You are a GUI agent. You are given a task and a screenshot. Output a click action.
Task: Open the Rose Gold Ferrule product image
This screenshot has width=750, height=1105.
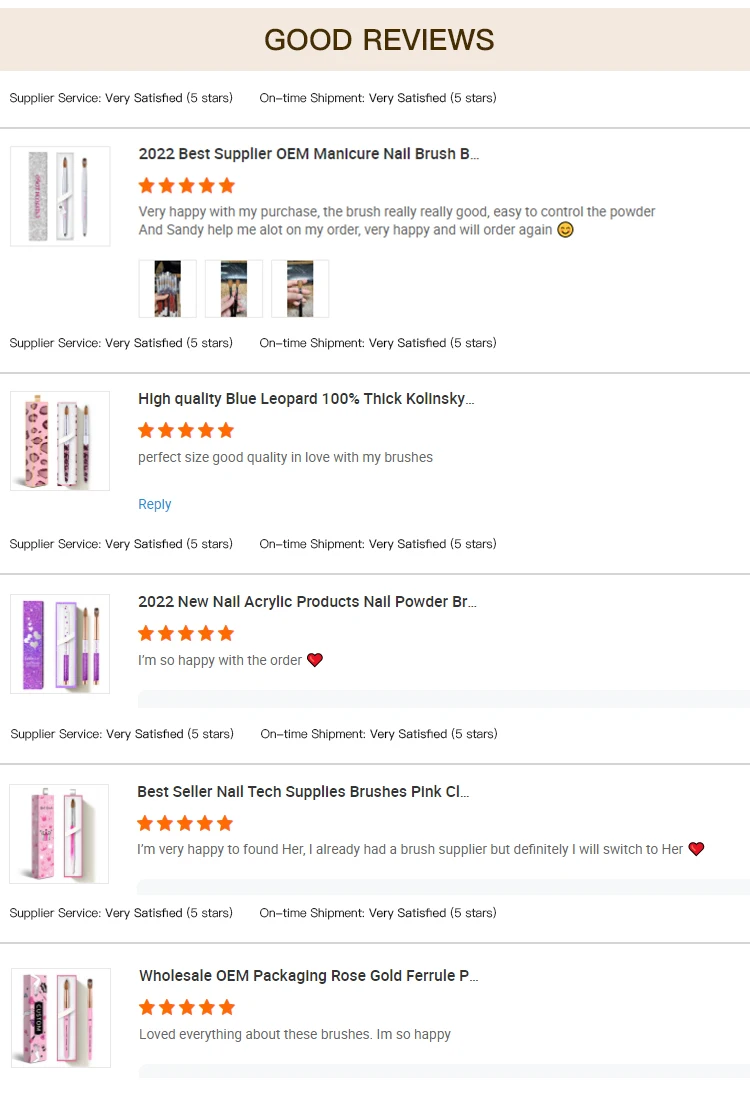click(61, 1017)
